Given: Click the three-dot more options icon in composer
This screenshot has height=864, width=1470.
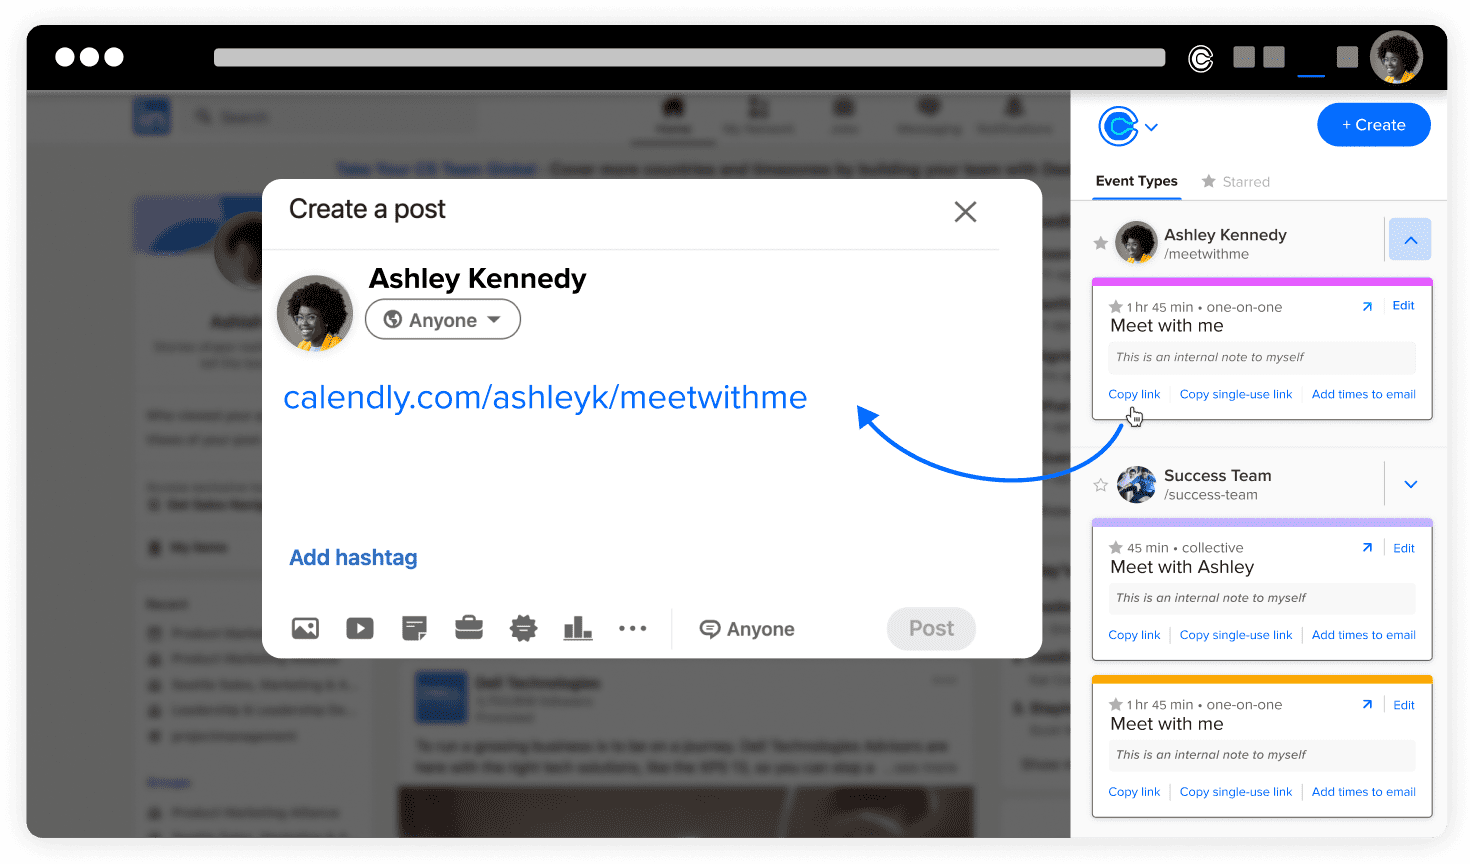Looking at the screenshot, I should [632, 628].
